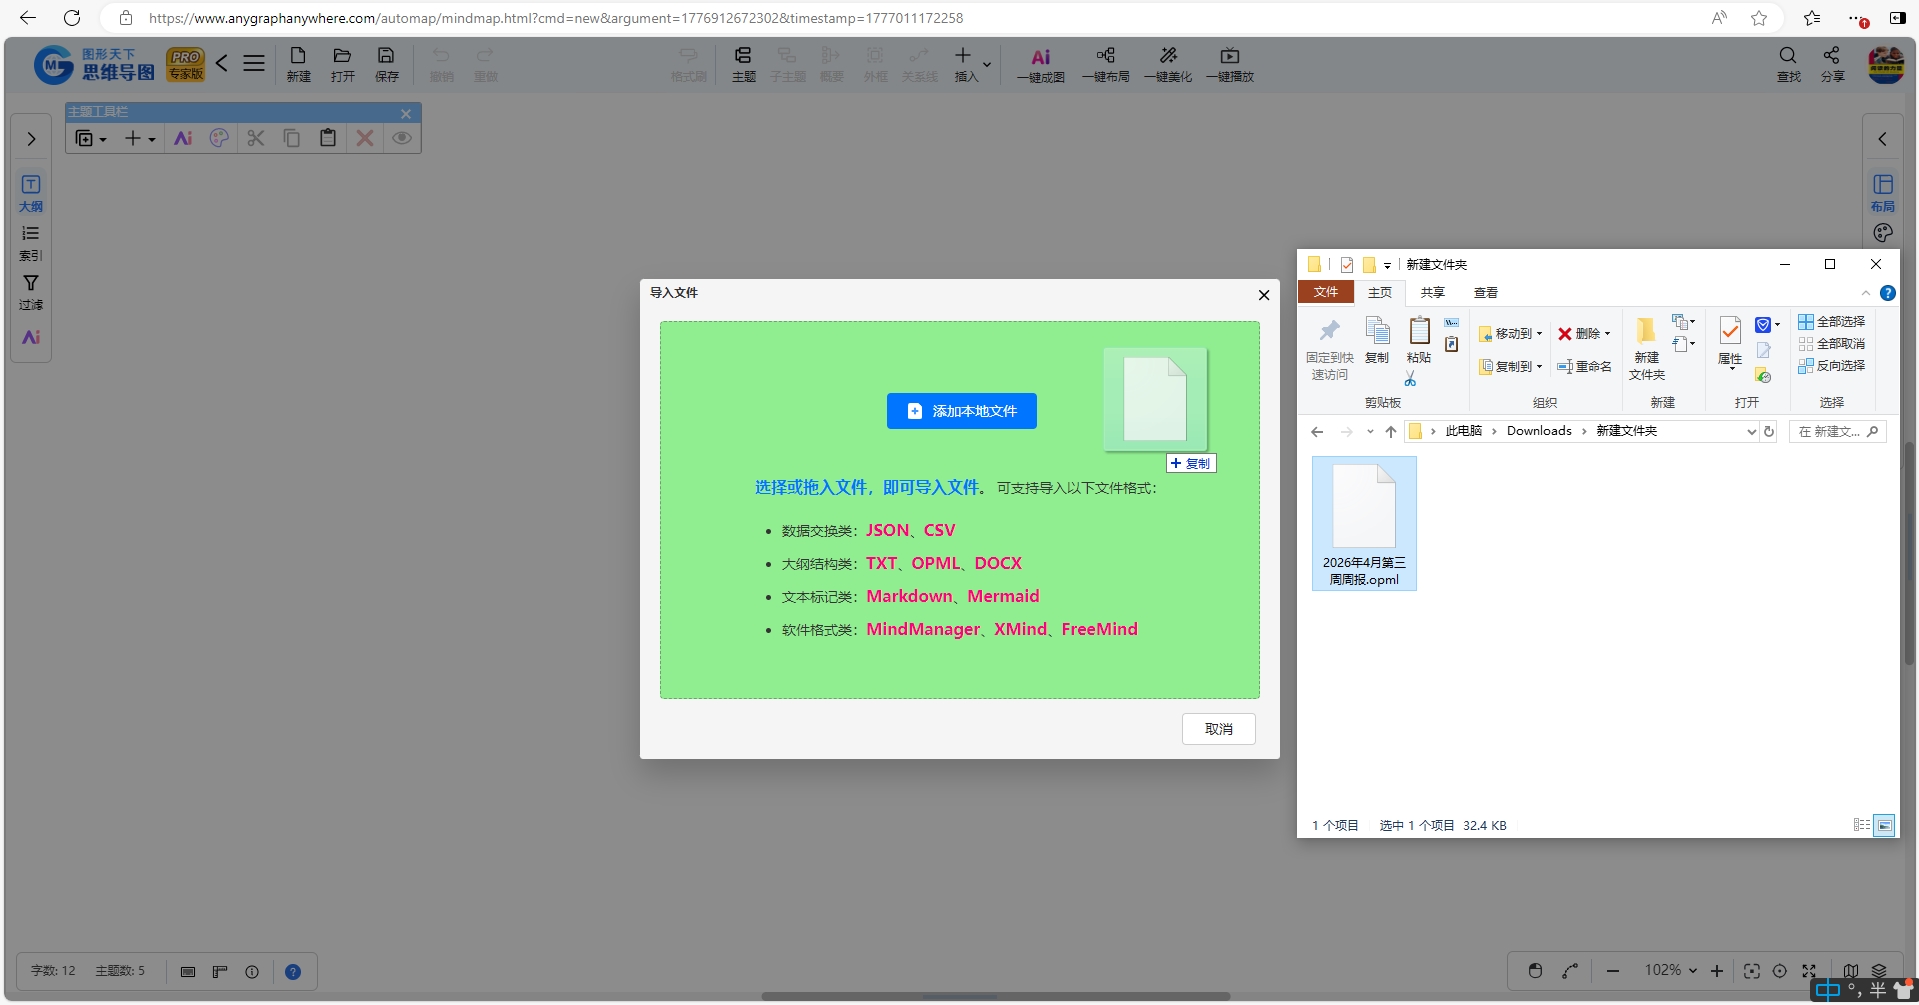The width and height of the screenshot is (1919, 1005).
Task: Open the 查找 search icon
Action: [x=1788, y=64]
